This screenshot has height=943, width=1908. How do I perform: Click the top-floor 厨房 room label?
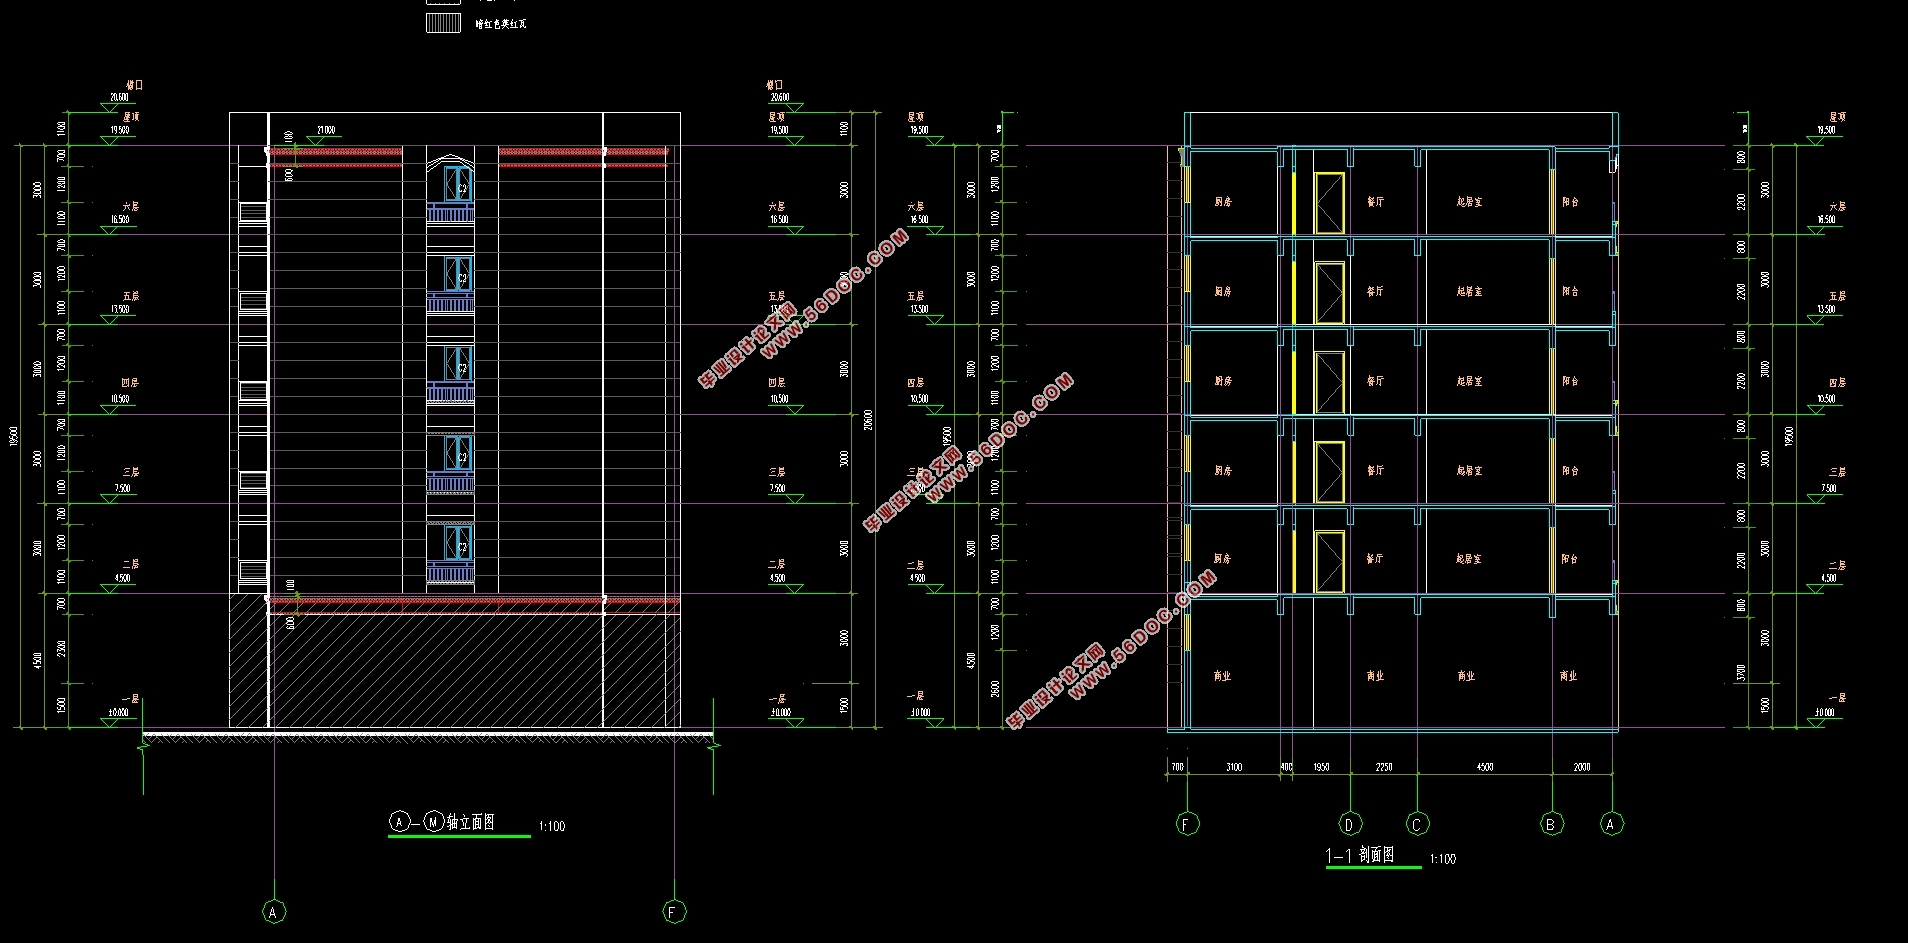1223,202
